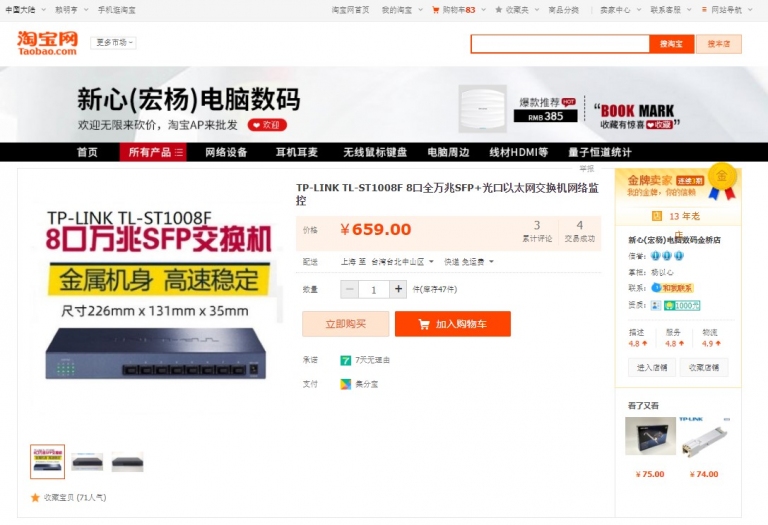
Task: Open the ¥74.00 SFP module product image
Action: click(704, 437)
